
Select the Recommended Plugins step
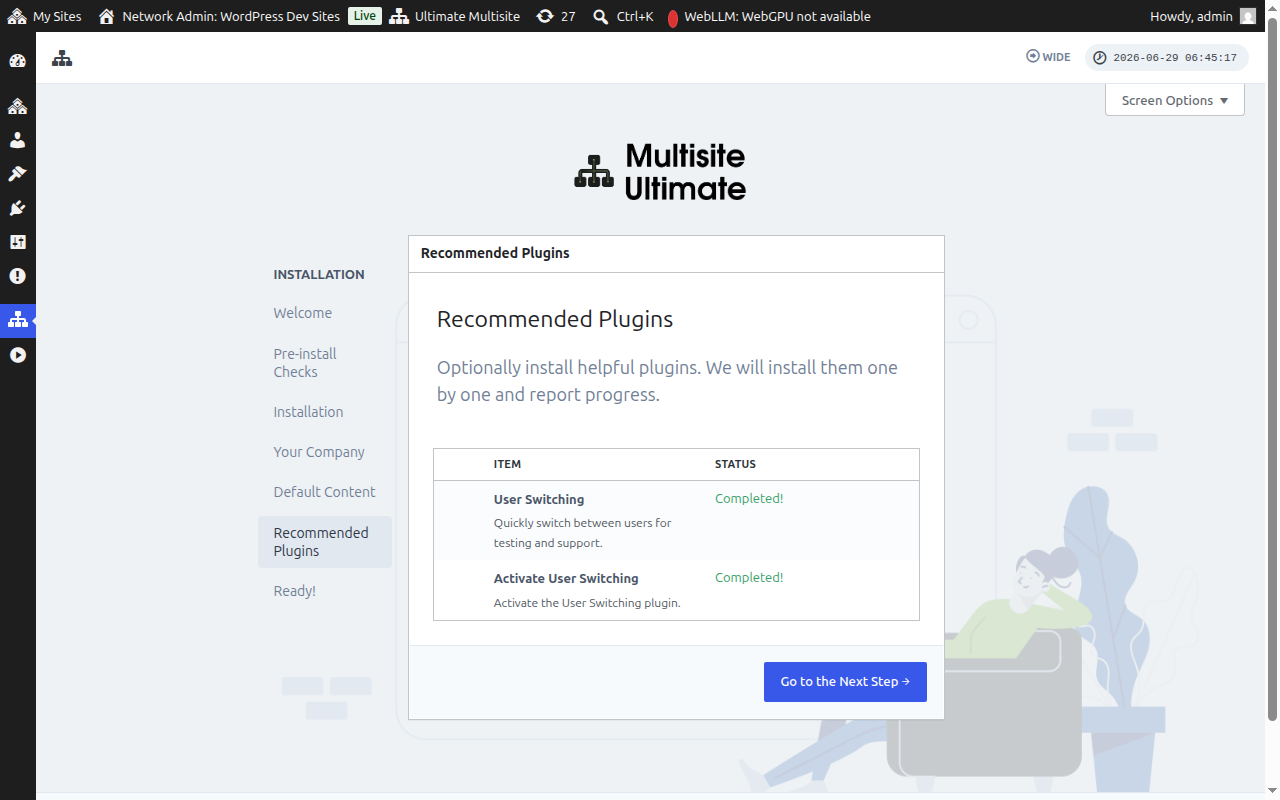325,542
